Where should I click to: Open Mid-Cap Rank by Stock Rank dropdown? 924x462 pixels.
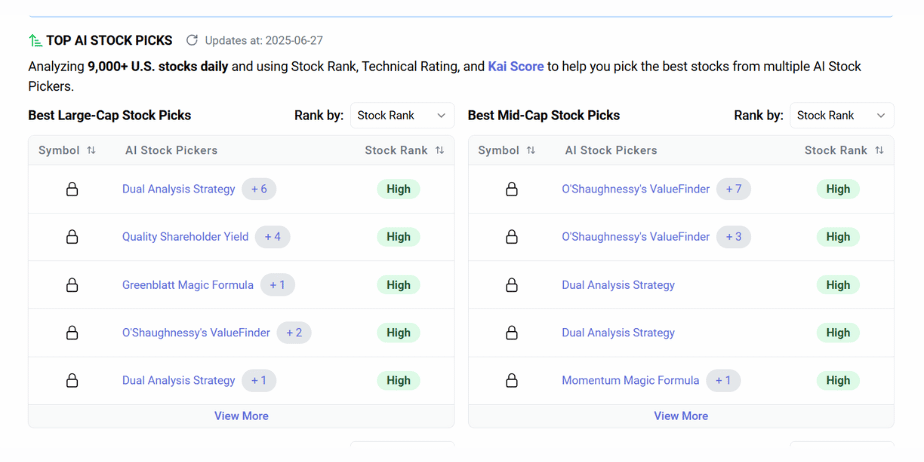tap(842, 116)
